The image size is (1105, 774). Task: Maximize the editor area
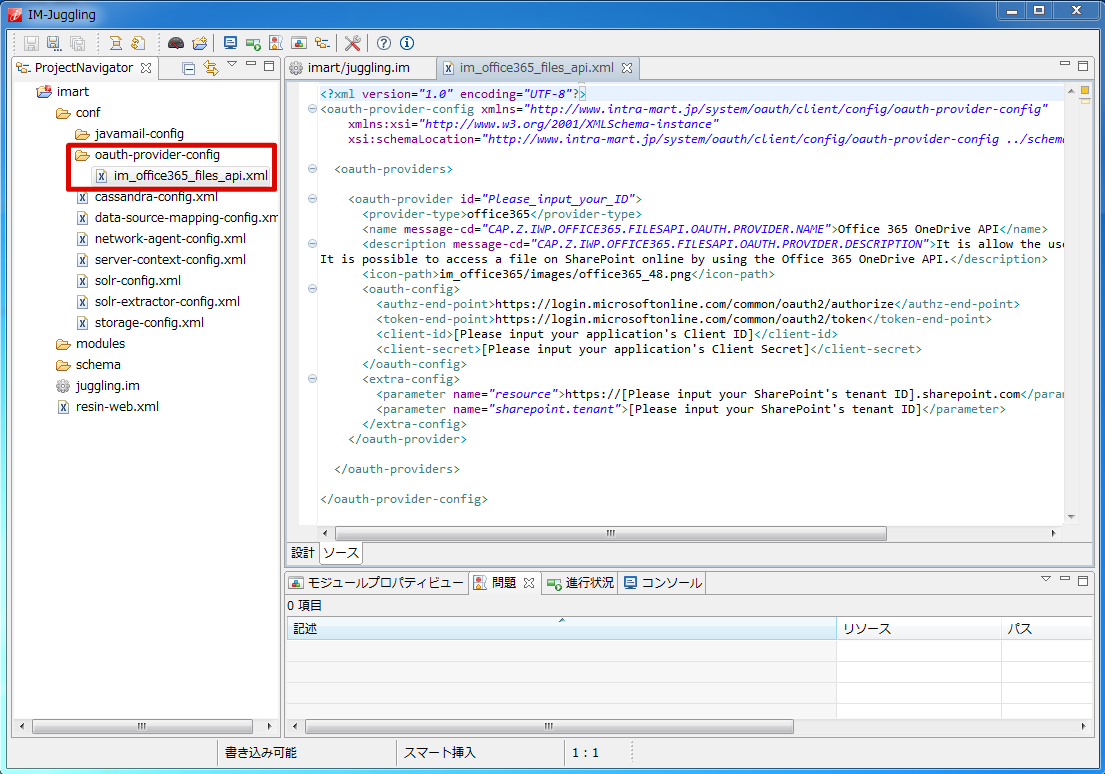coord(1083,66)
